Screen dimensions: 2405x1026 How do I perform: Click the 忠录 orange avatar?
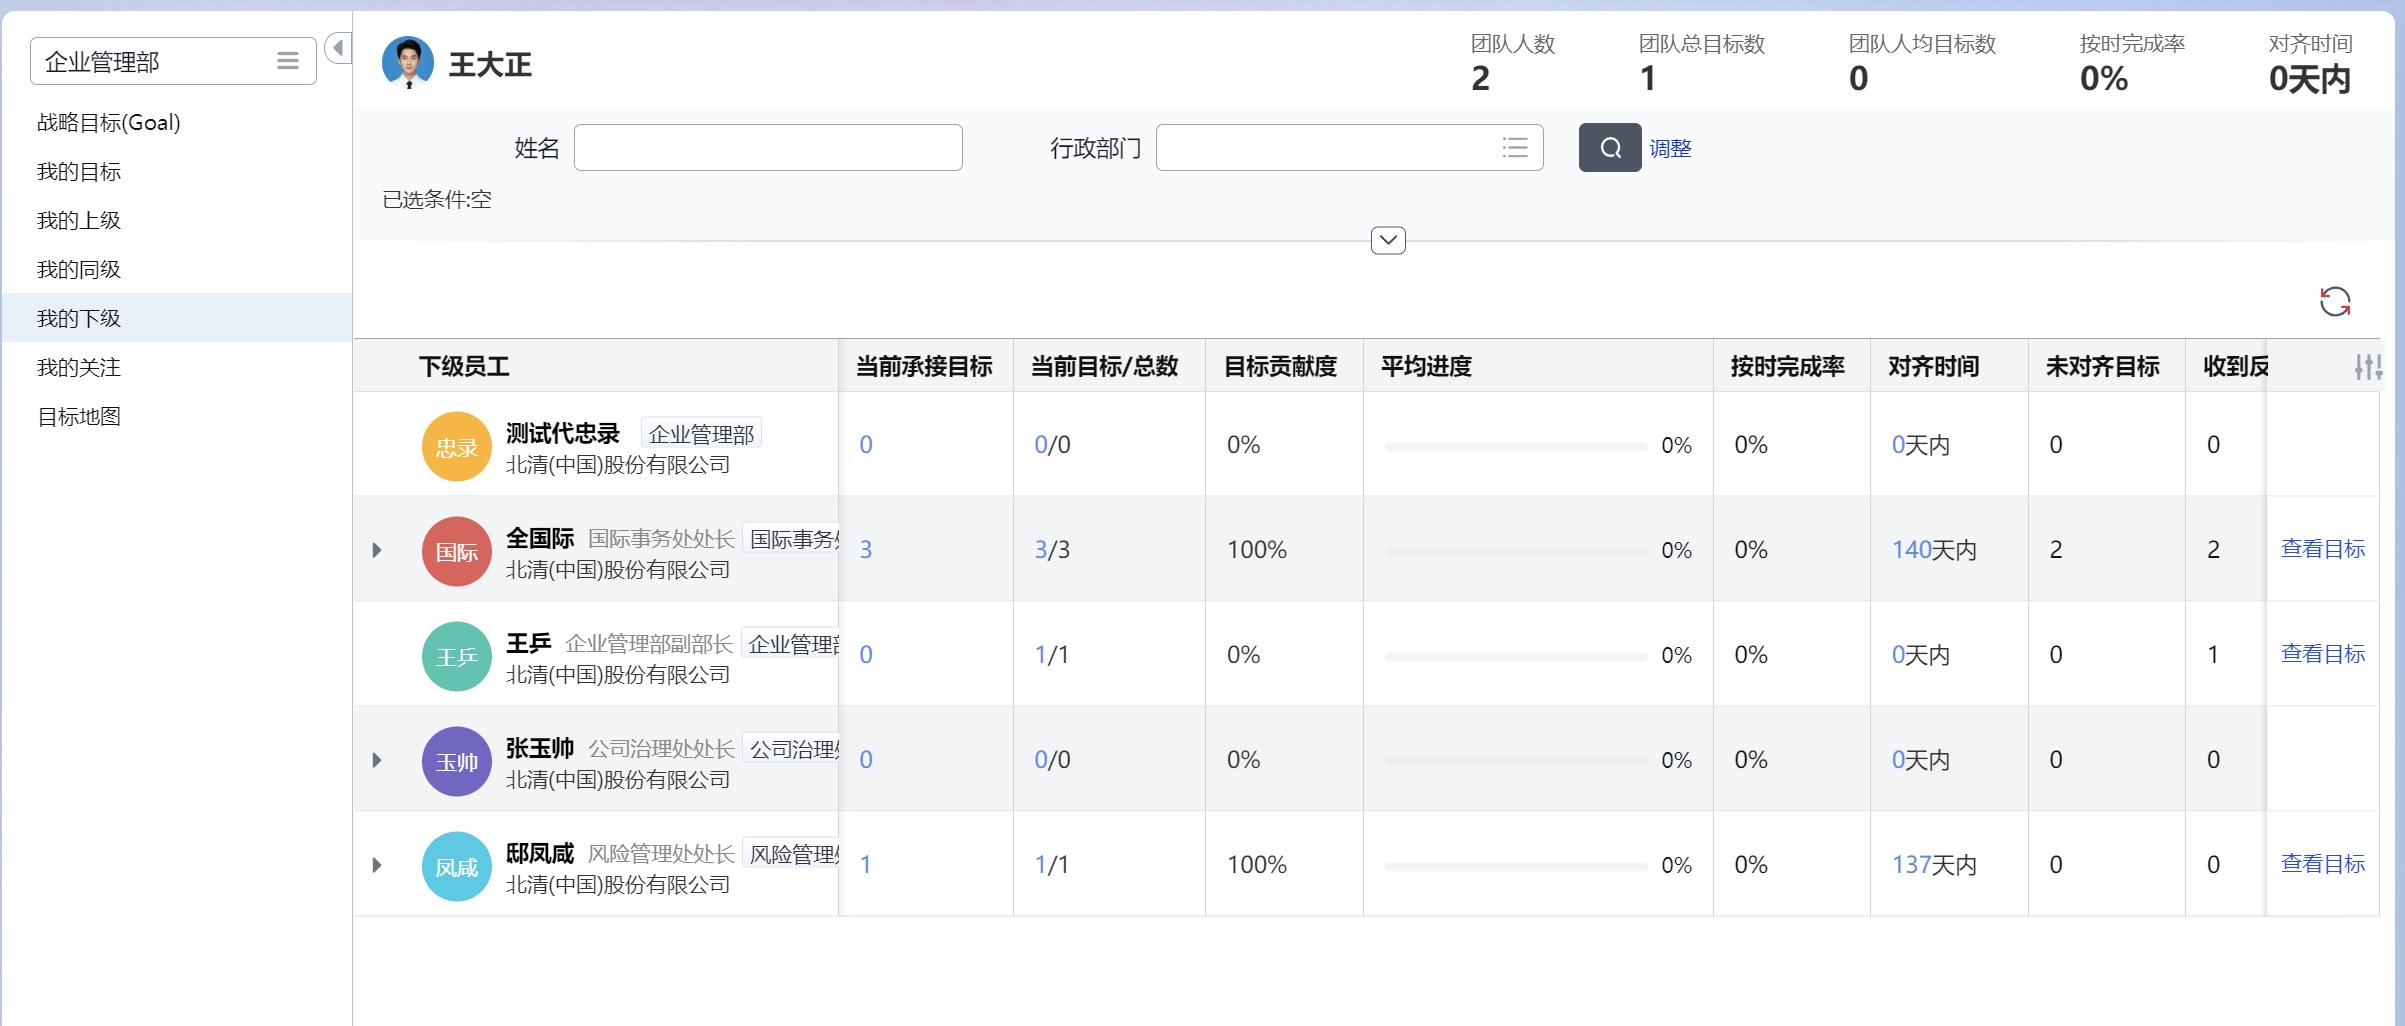pos(457,447)
